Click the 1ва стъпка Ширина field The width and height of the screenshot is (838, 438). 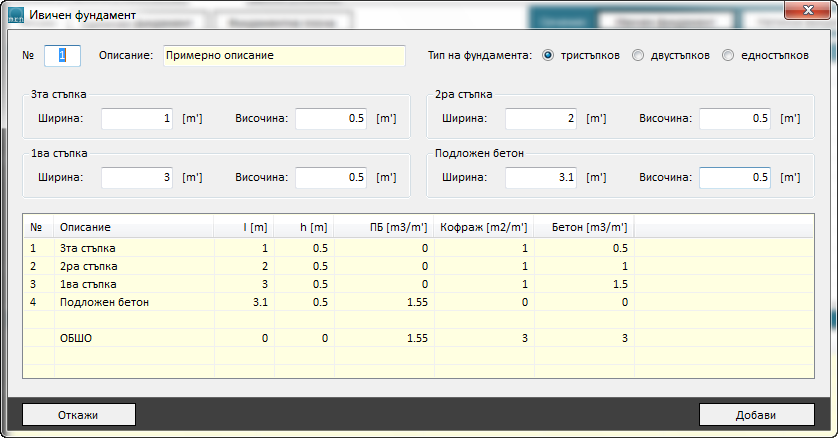tap(138, 178)
